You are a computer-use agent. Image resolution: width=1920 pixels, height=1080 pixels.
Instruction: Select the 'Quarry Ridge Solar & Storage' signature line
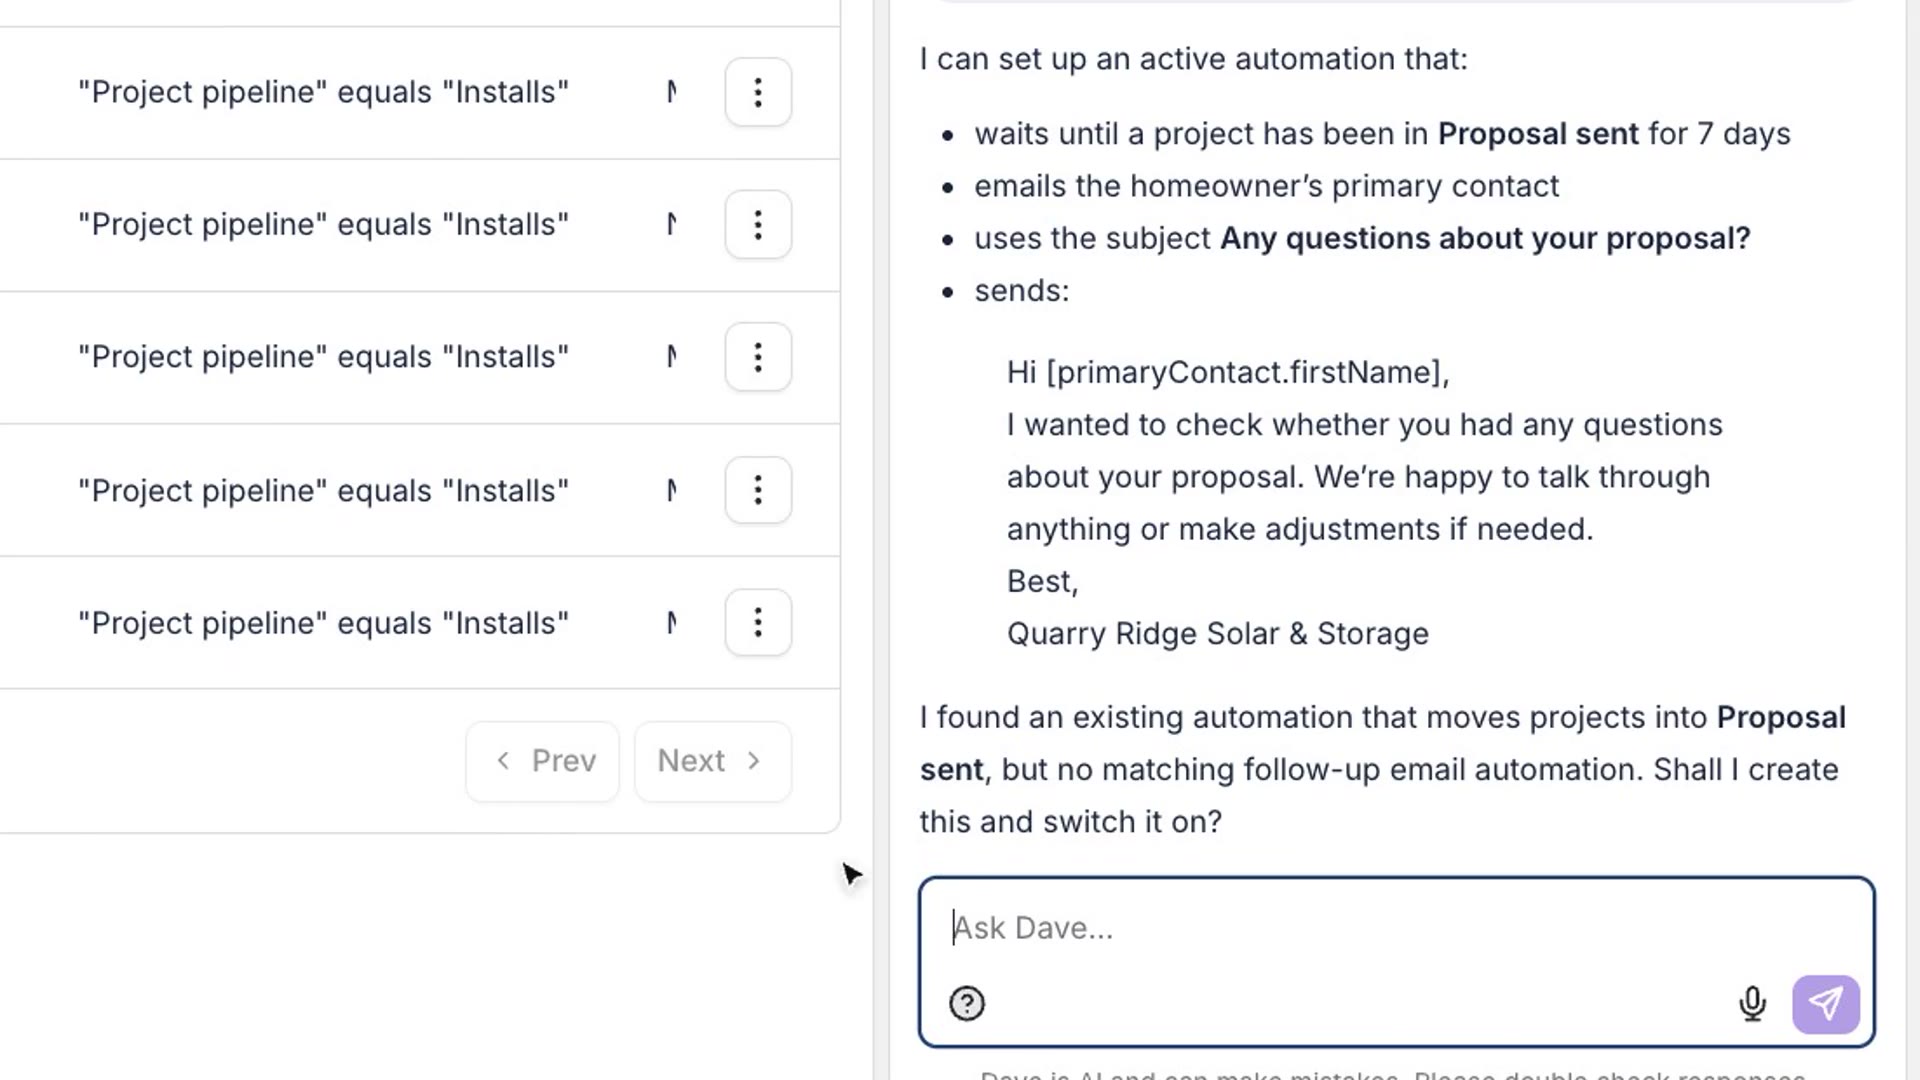pyautogui.click(x=1217, y=634)
